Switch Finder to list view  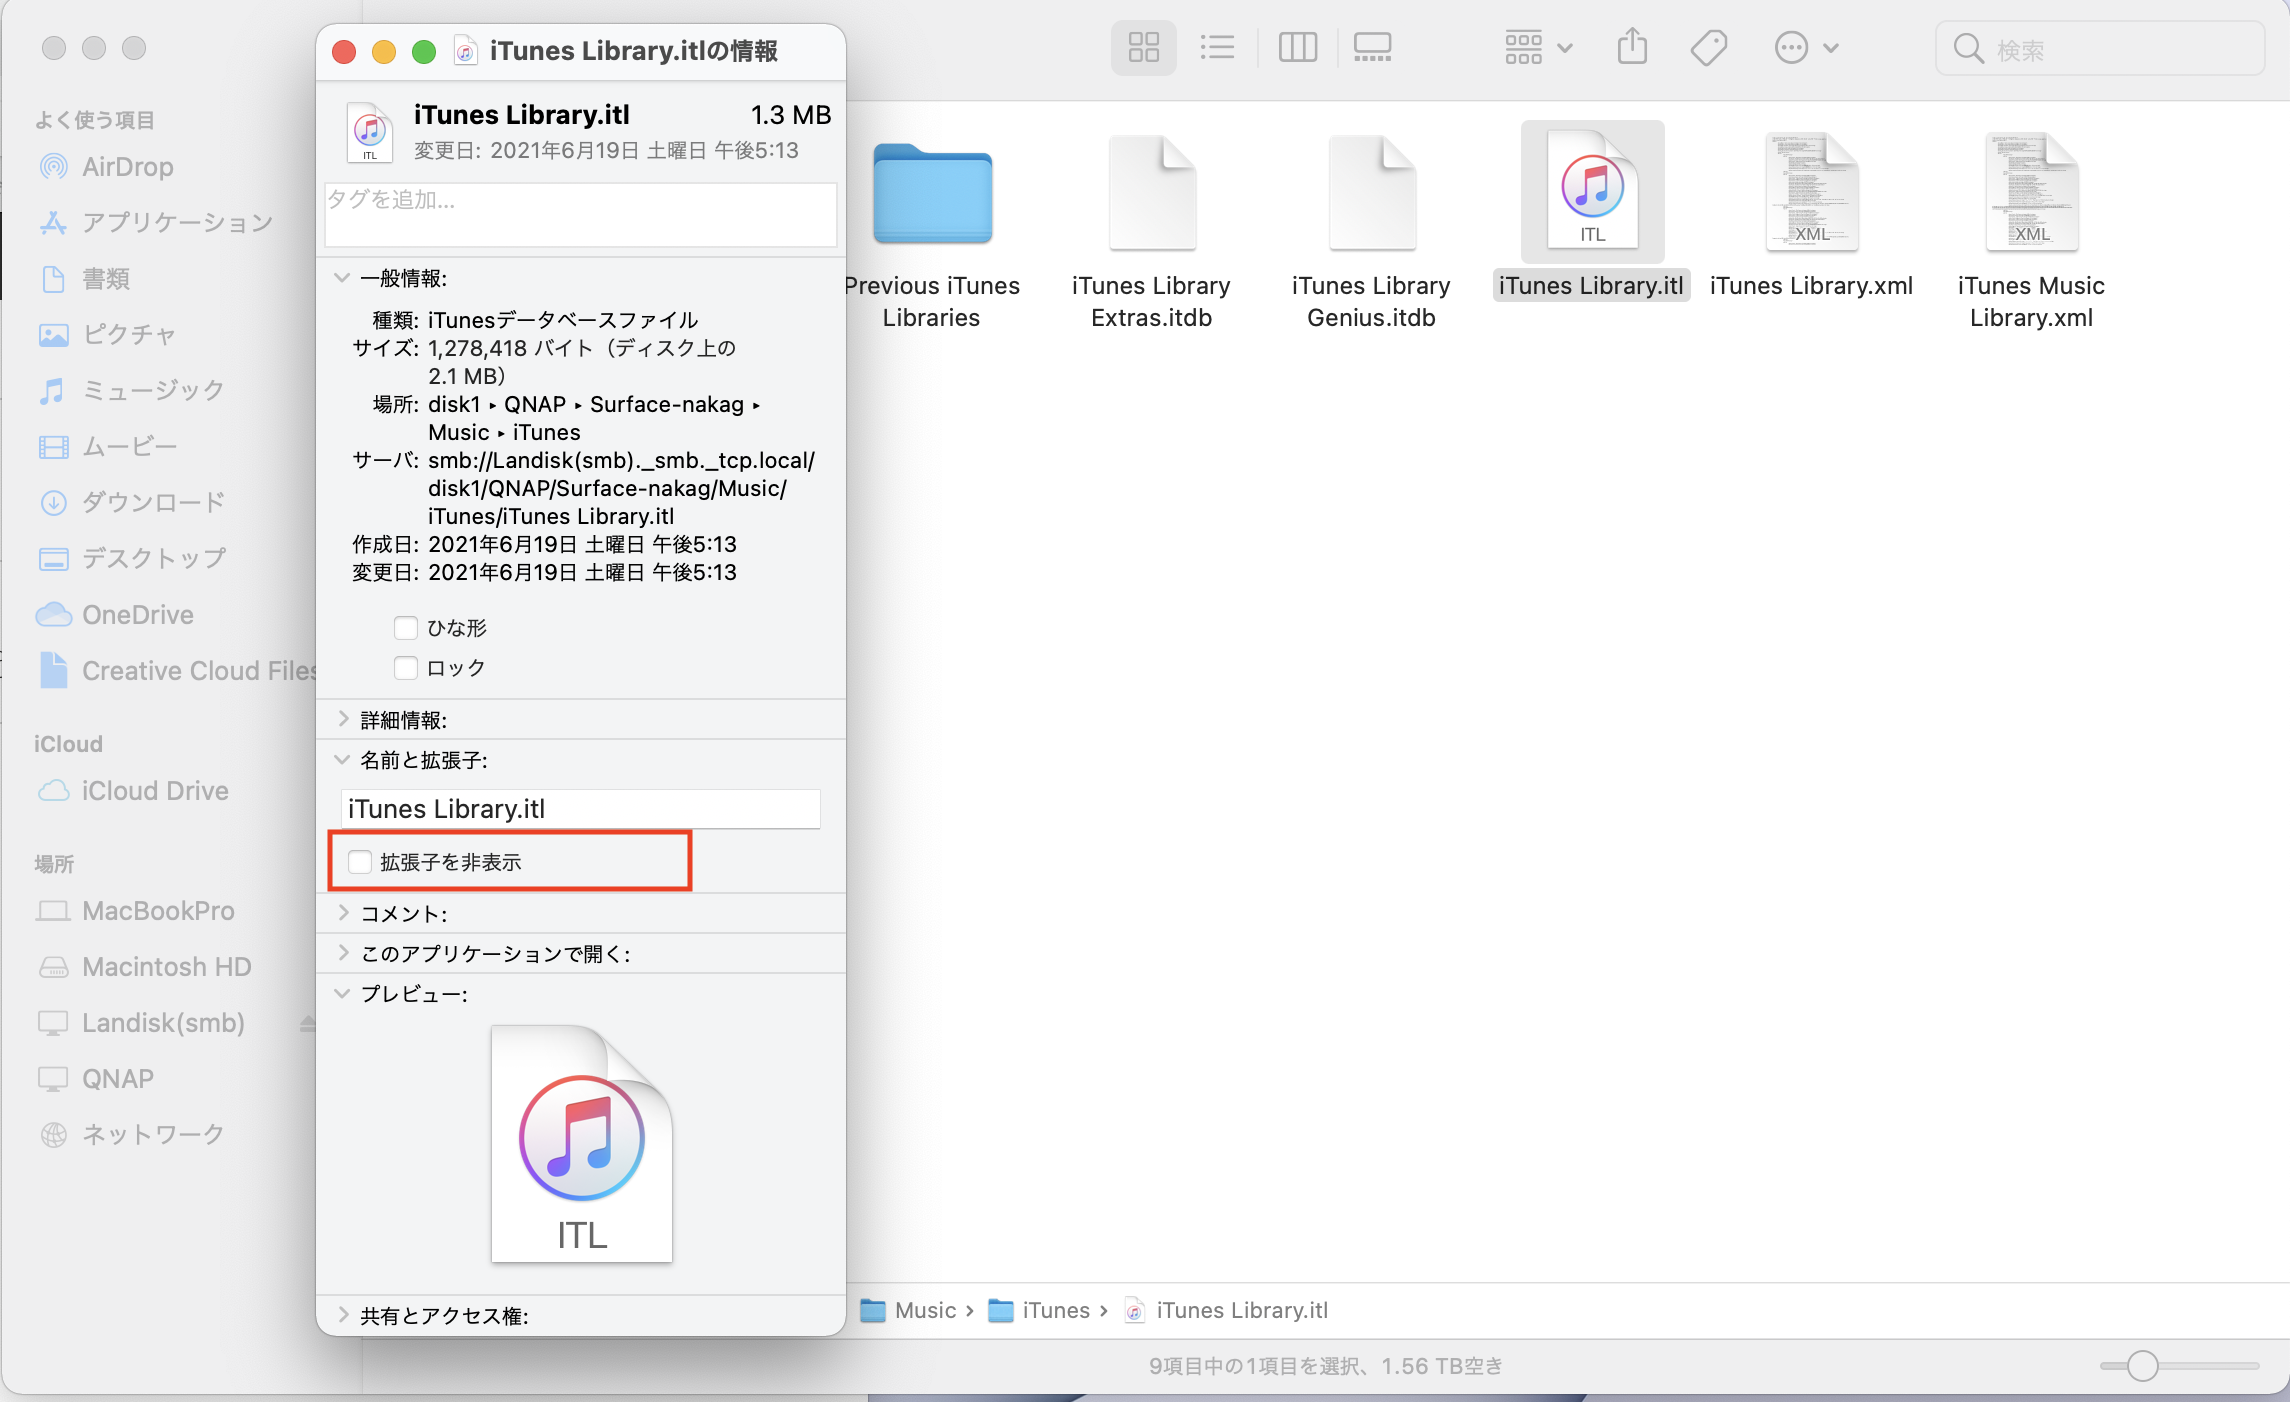pos(1217,47)
